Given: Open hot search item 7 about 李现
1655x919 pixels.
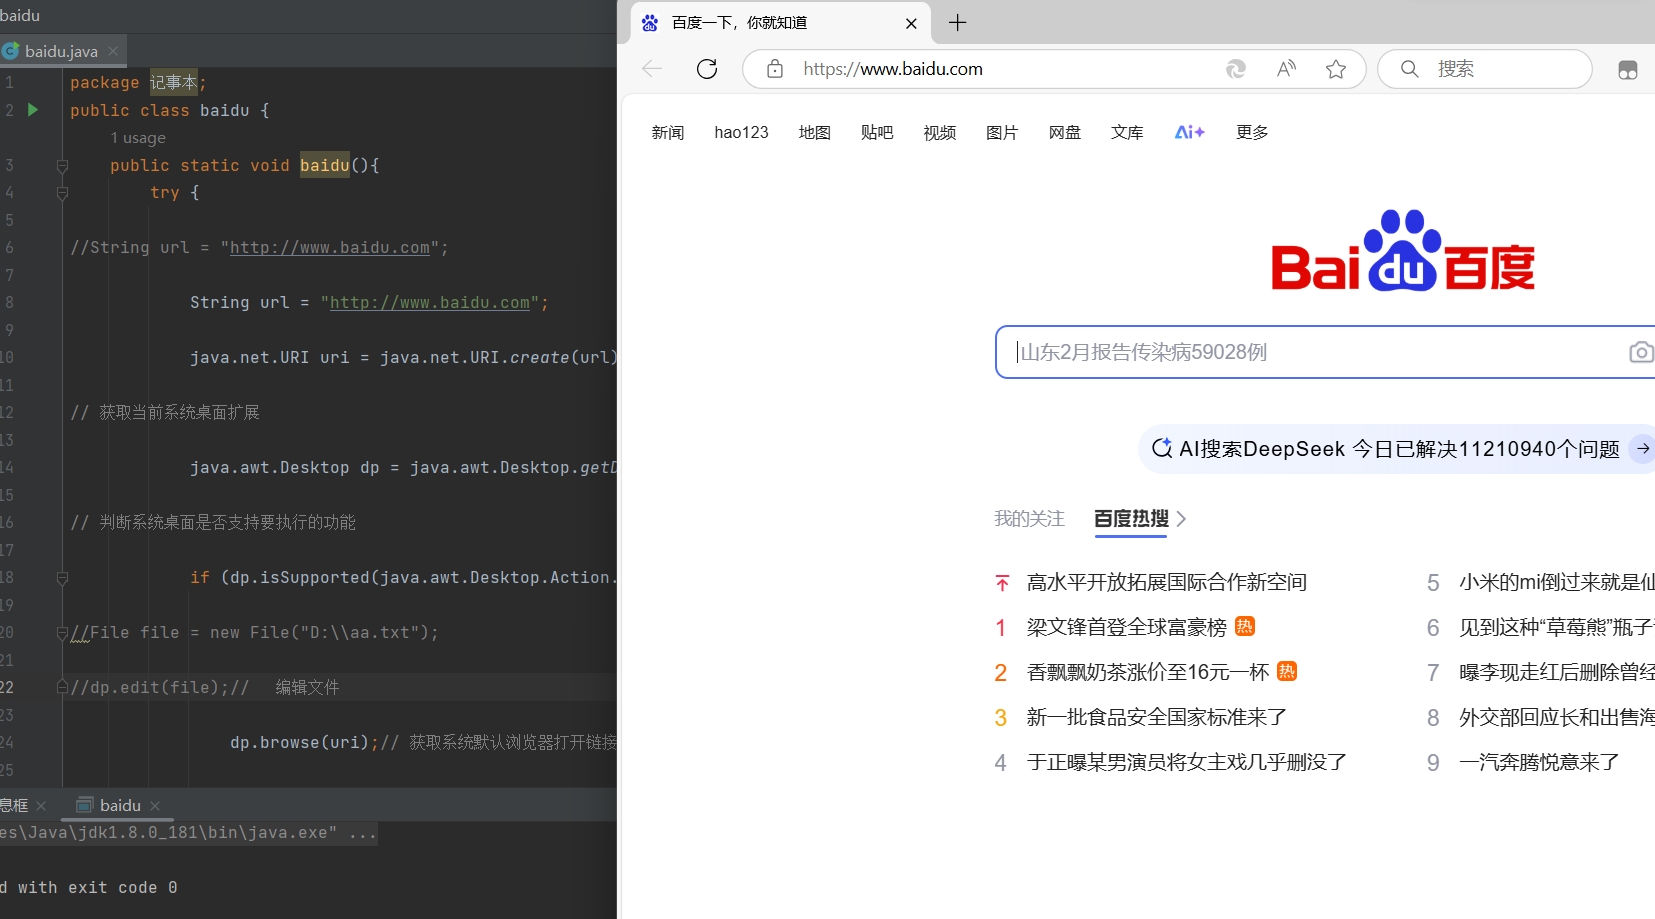Looking at the screenshot, I should (x=1556, y=672).
